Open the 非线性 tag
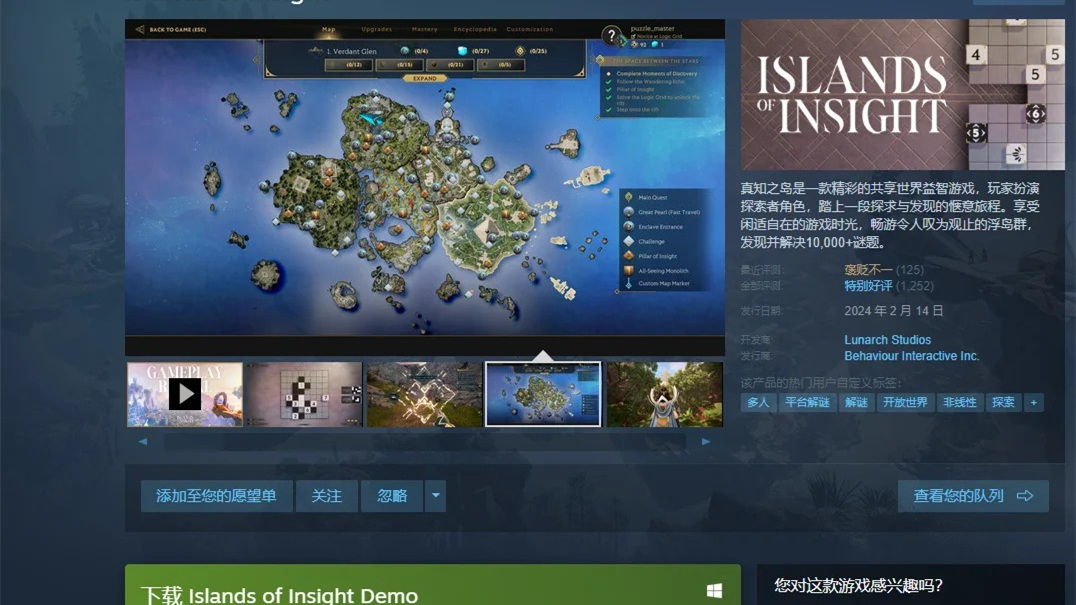 click(x=959, y=403)
